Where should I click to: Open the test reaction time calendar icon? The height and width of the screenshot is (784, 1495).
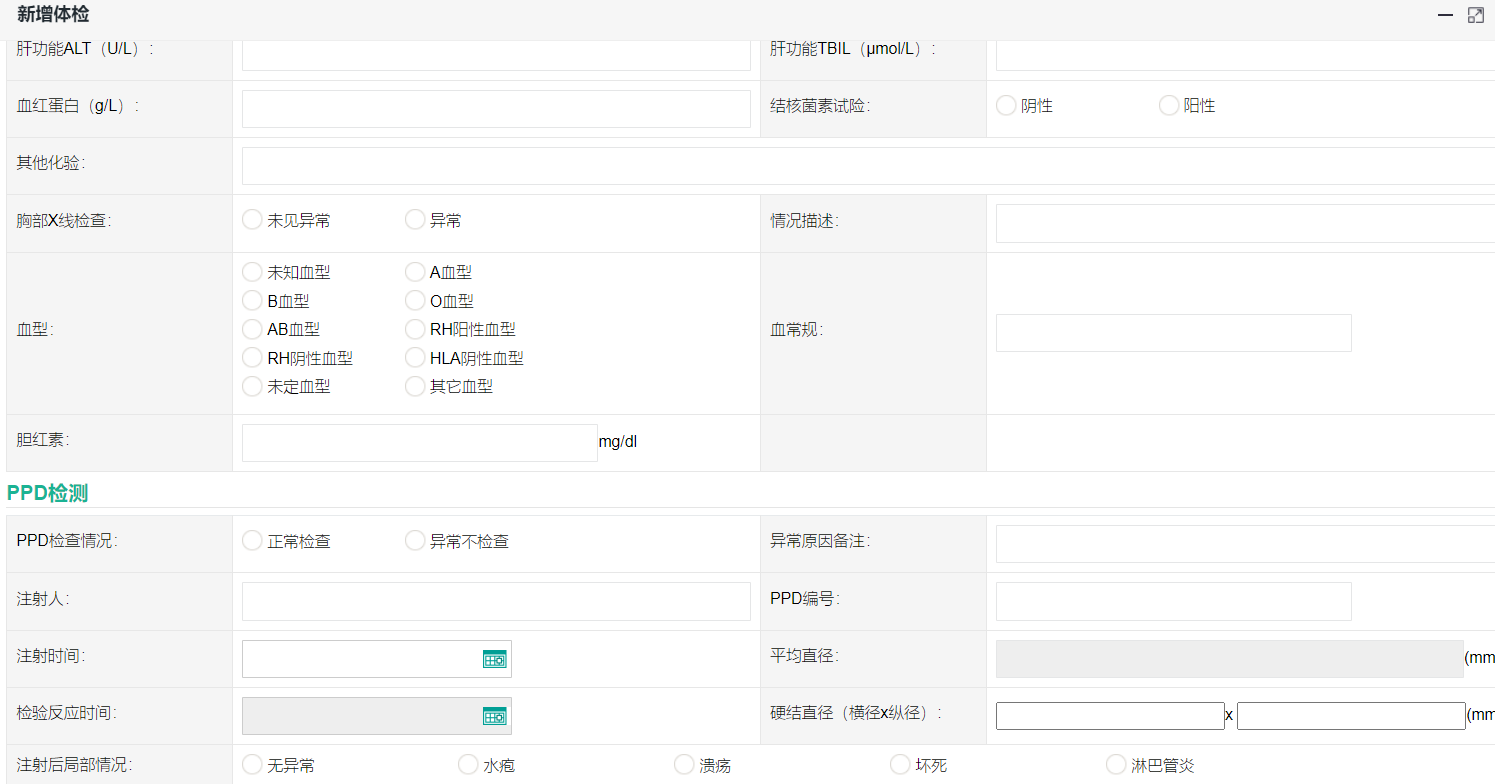pyautogui.click(x=495, y=716)
